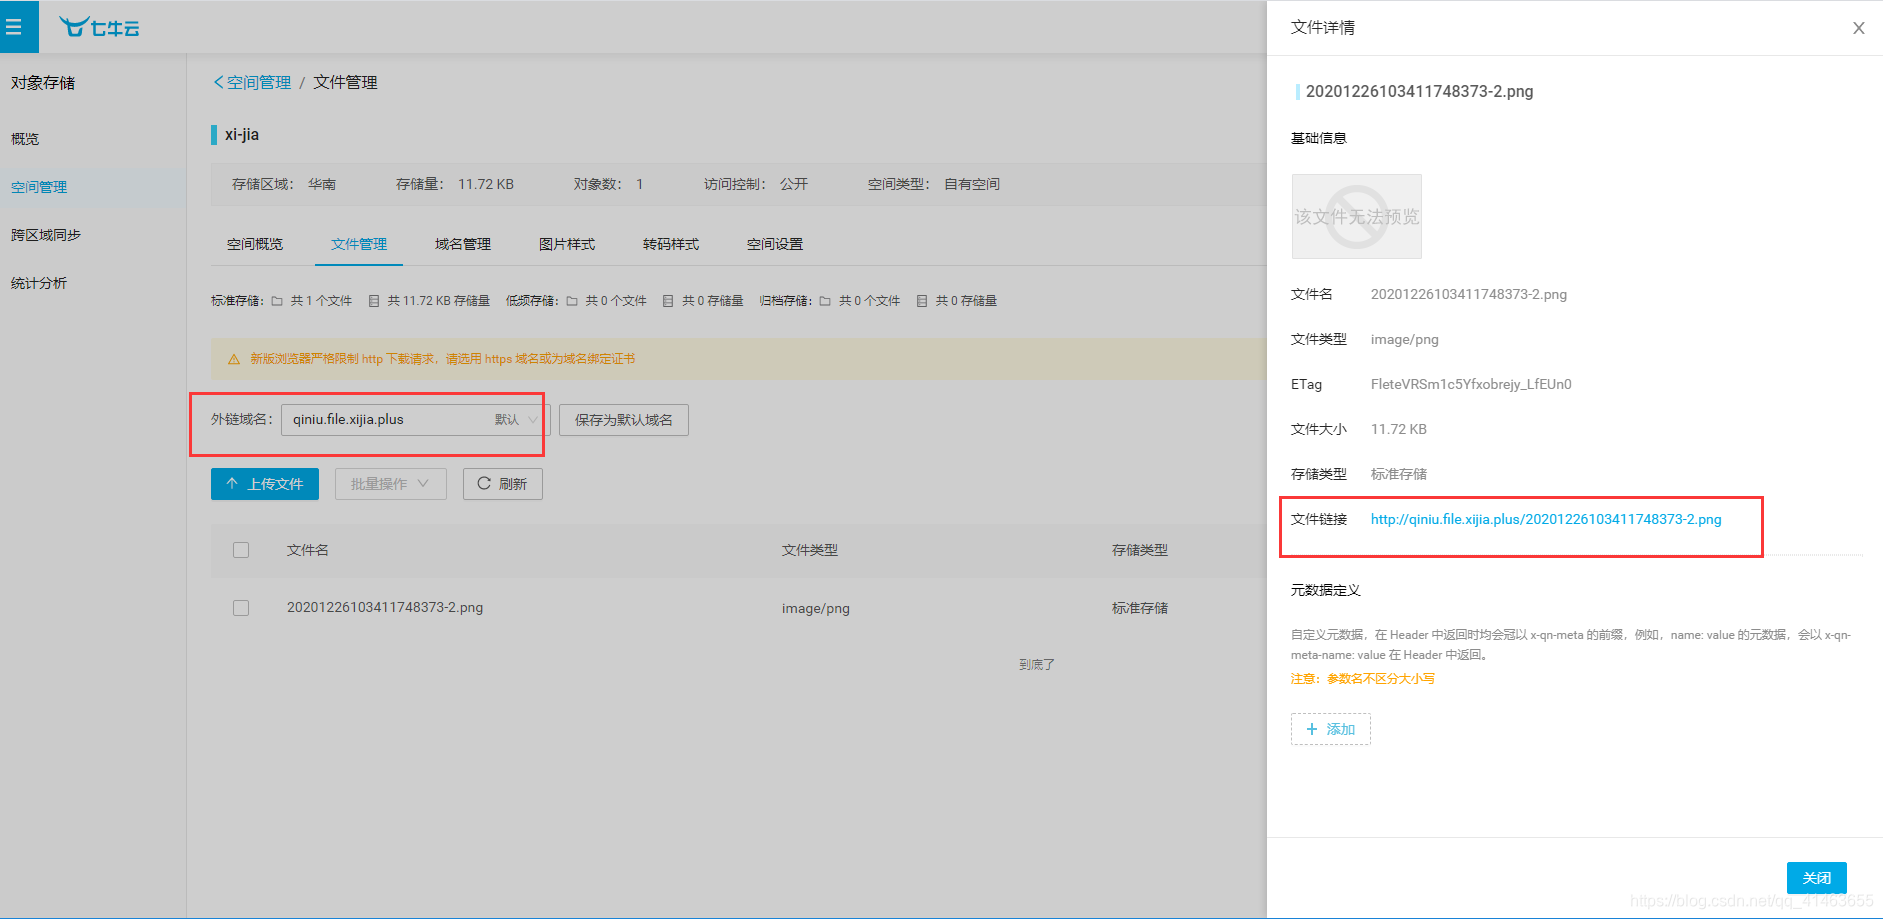1883x919 pixels.
Task: Click the 保存为默认域名 button
Action: pos(624,420)
